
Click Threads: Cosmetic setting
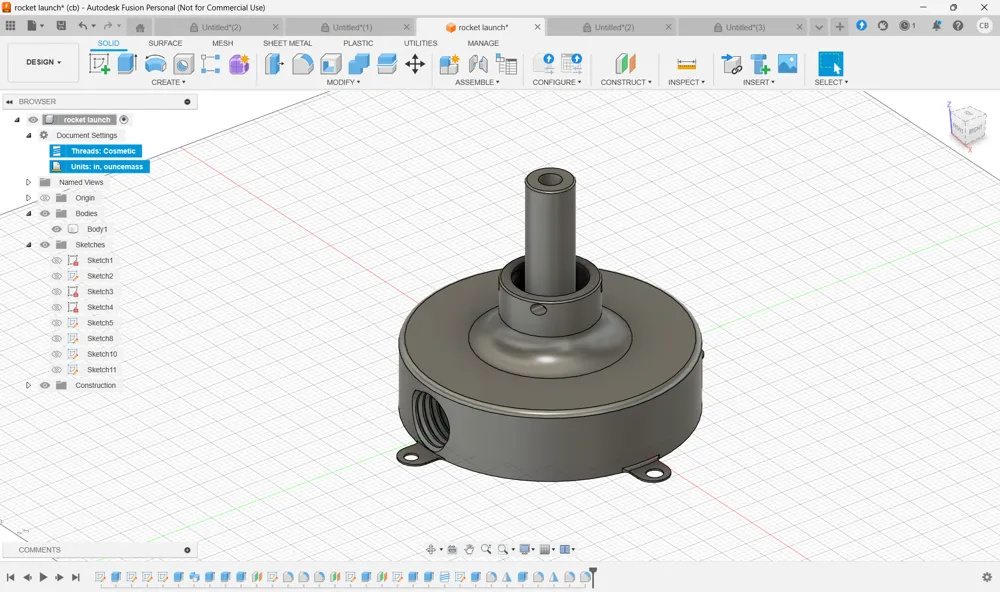coord(96,151)
